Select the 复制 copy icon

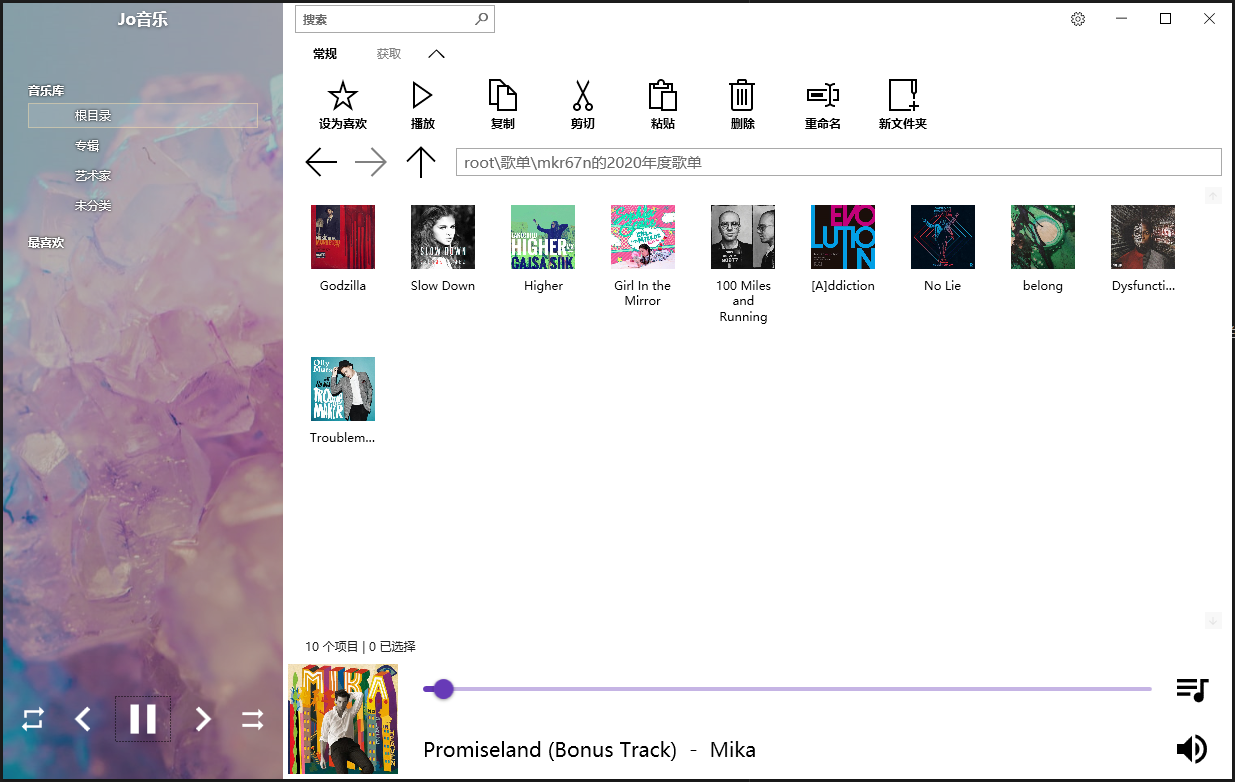[502, 96]
